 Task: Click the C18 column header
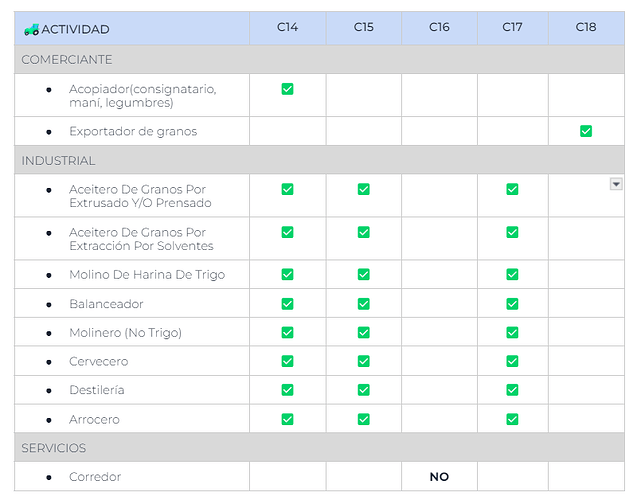pyautogui.click(x=586, y=27)
